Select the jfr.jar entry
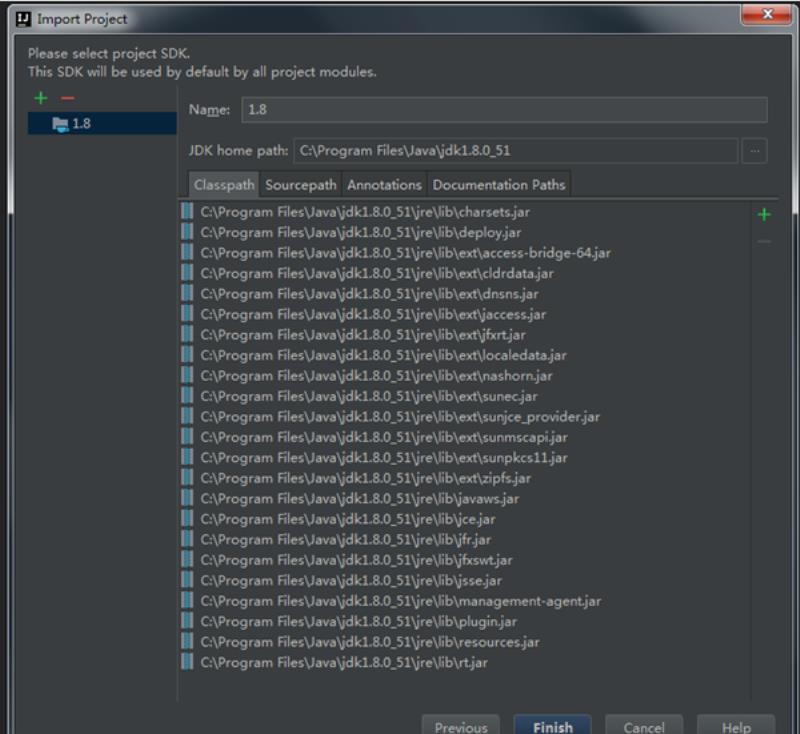Image resolution: width=800 pixels, height=734 pixels. (345, 540)
